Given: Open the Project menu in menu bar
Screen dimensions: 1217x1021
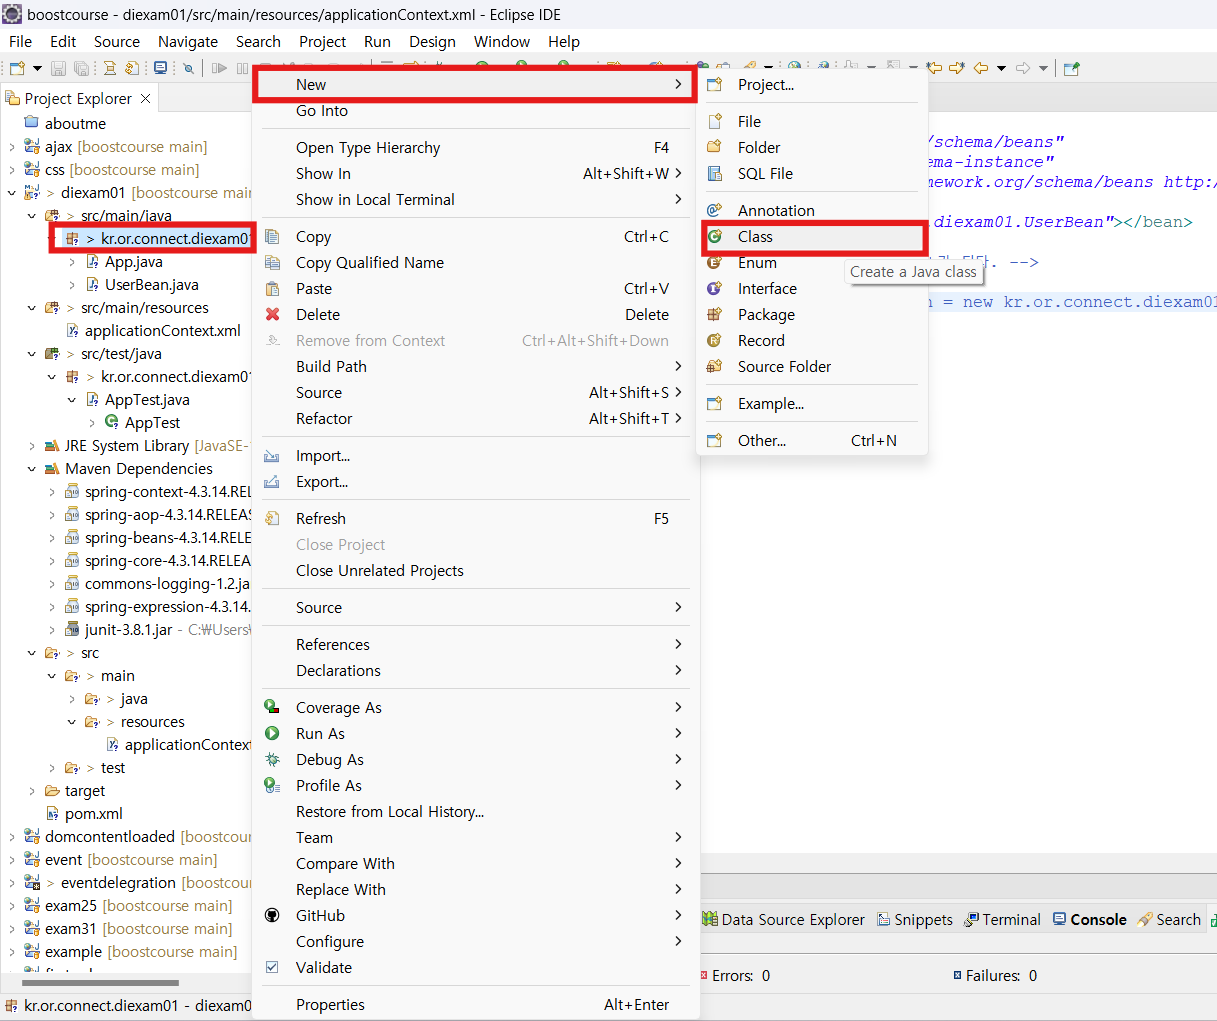Looking at the screenshot, I should click(322, 42).
